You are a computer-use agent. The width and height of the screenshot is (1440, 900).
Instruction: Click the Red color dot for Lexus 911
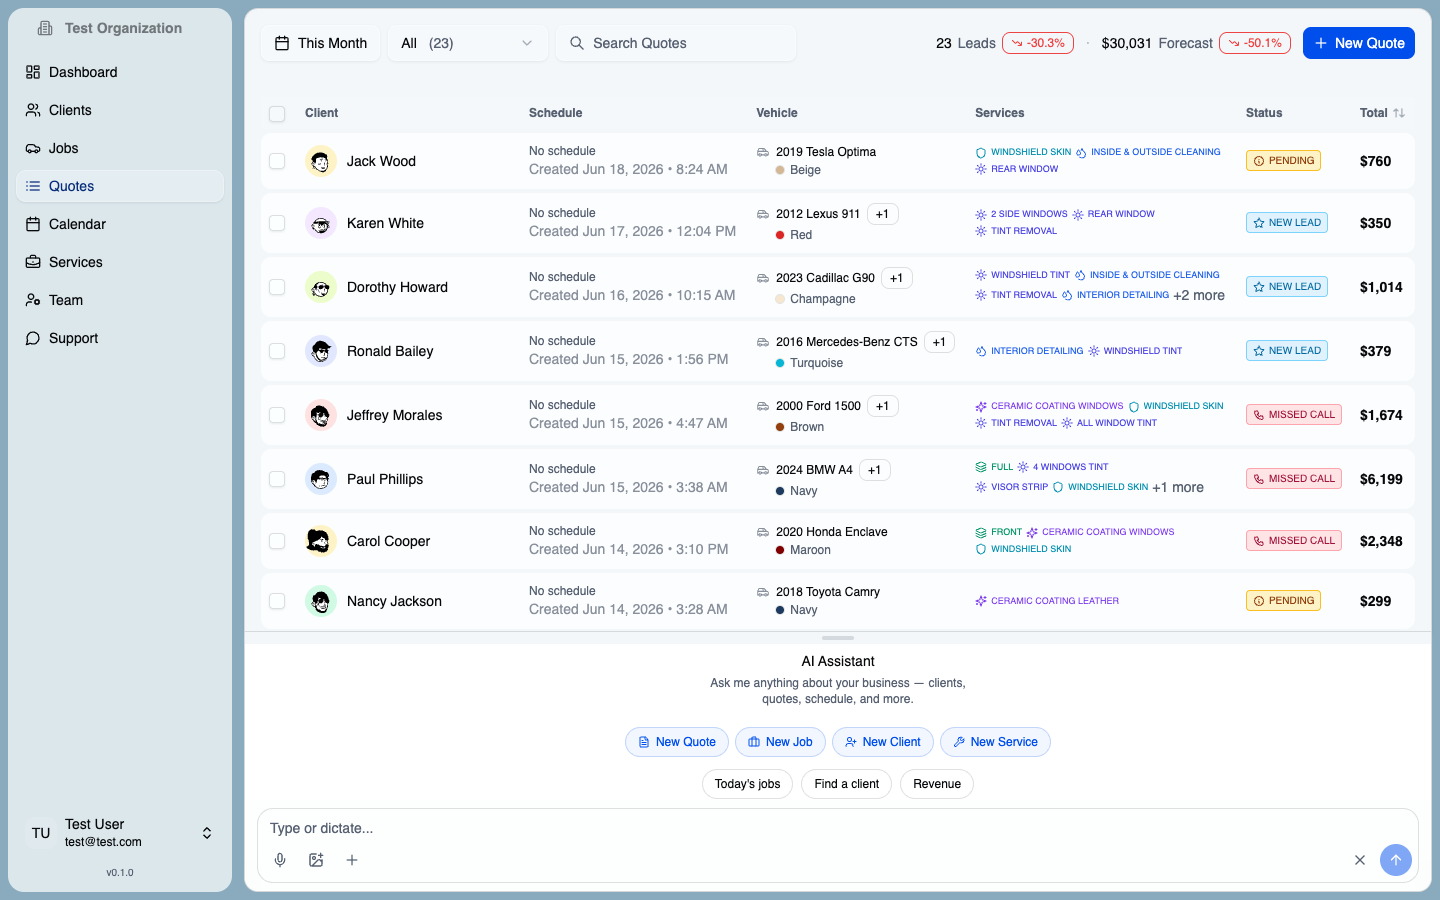780,235
